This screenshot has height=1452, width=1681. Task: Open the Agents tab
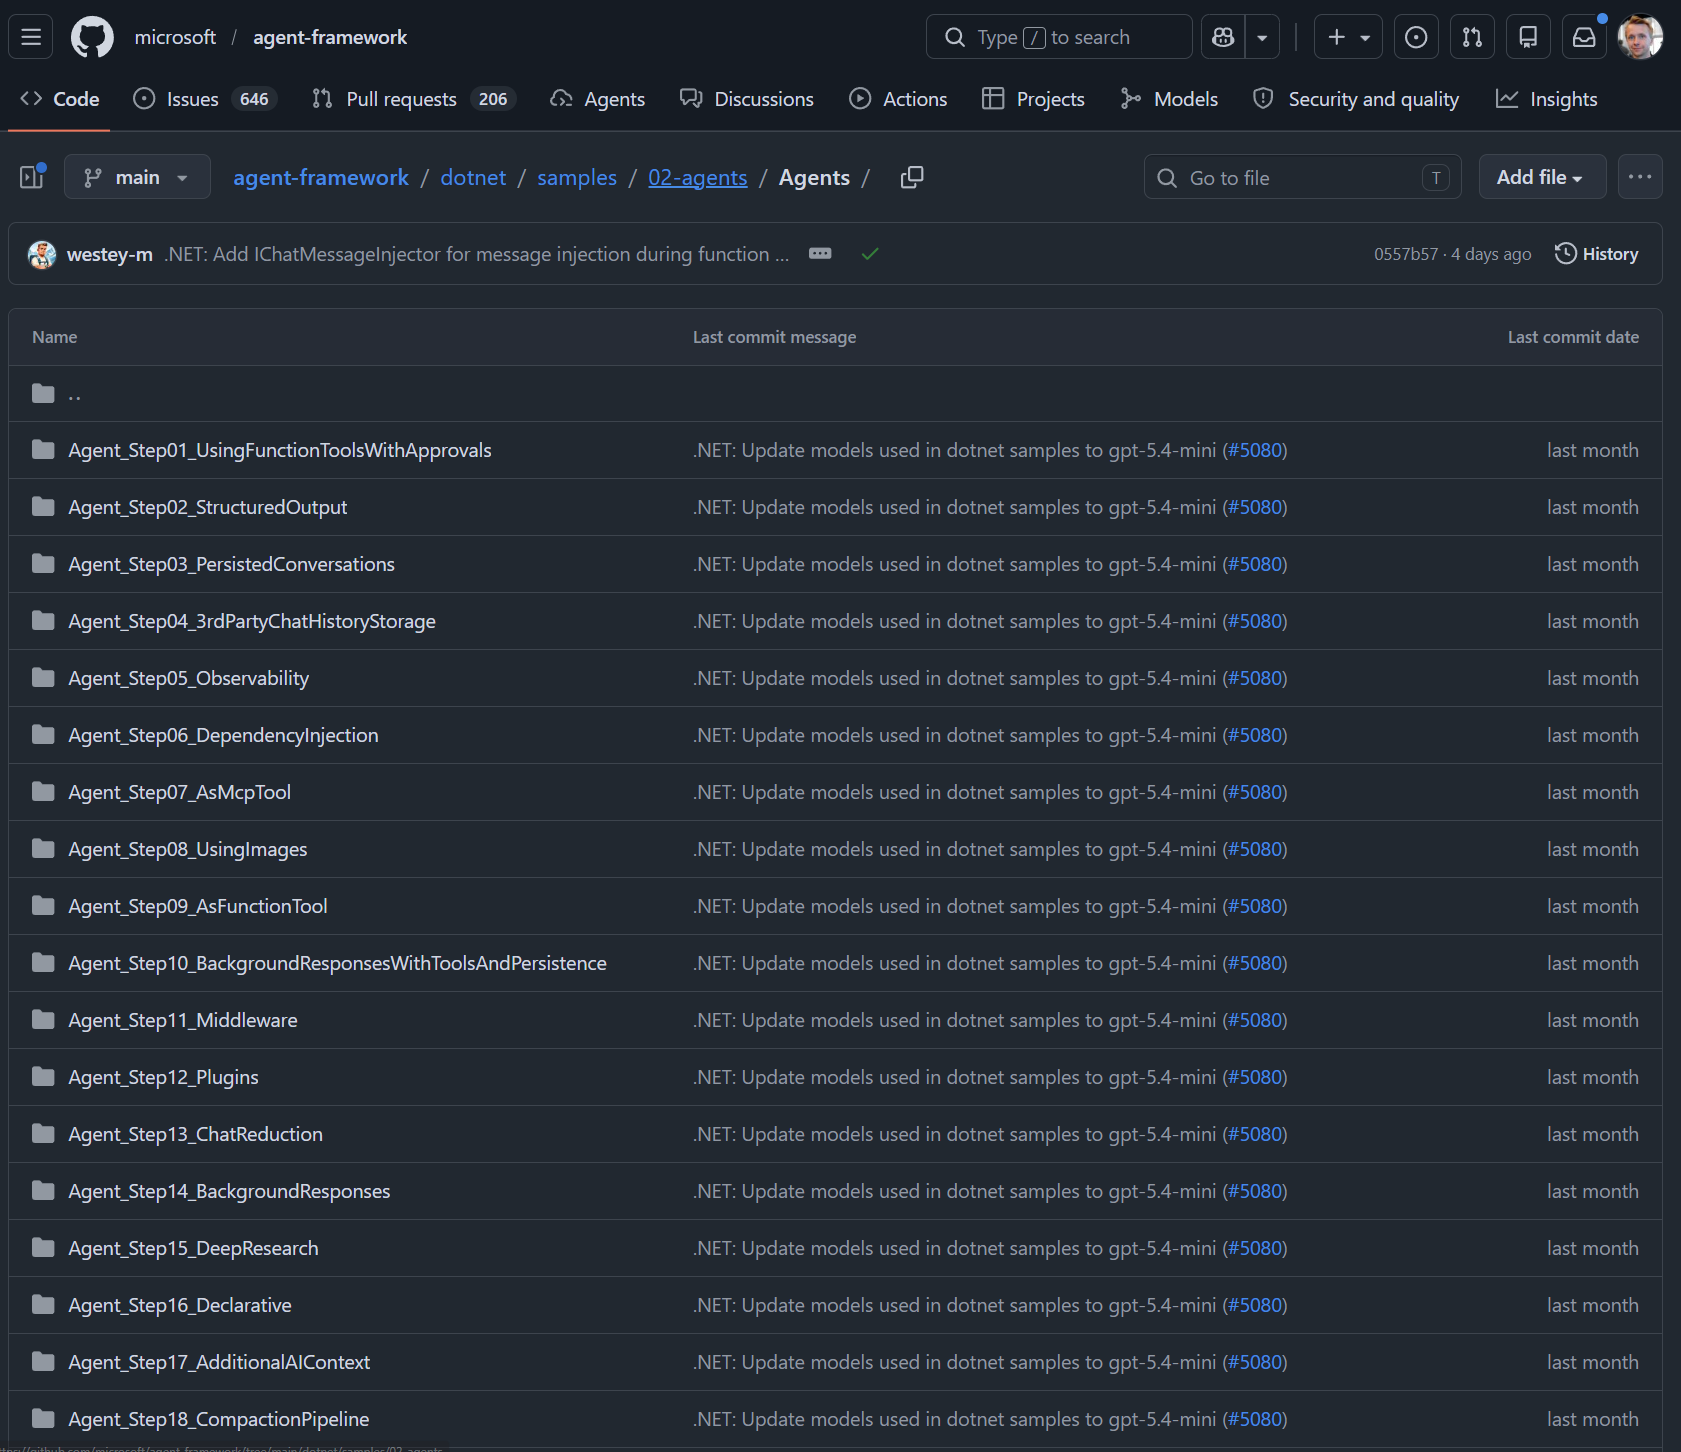coord(597,99)
